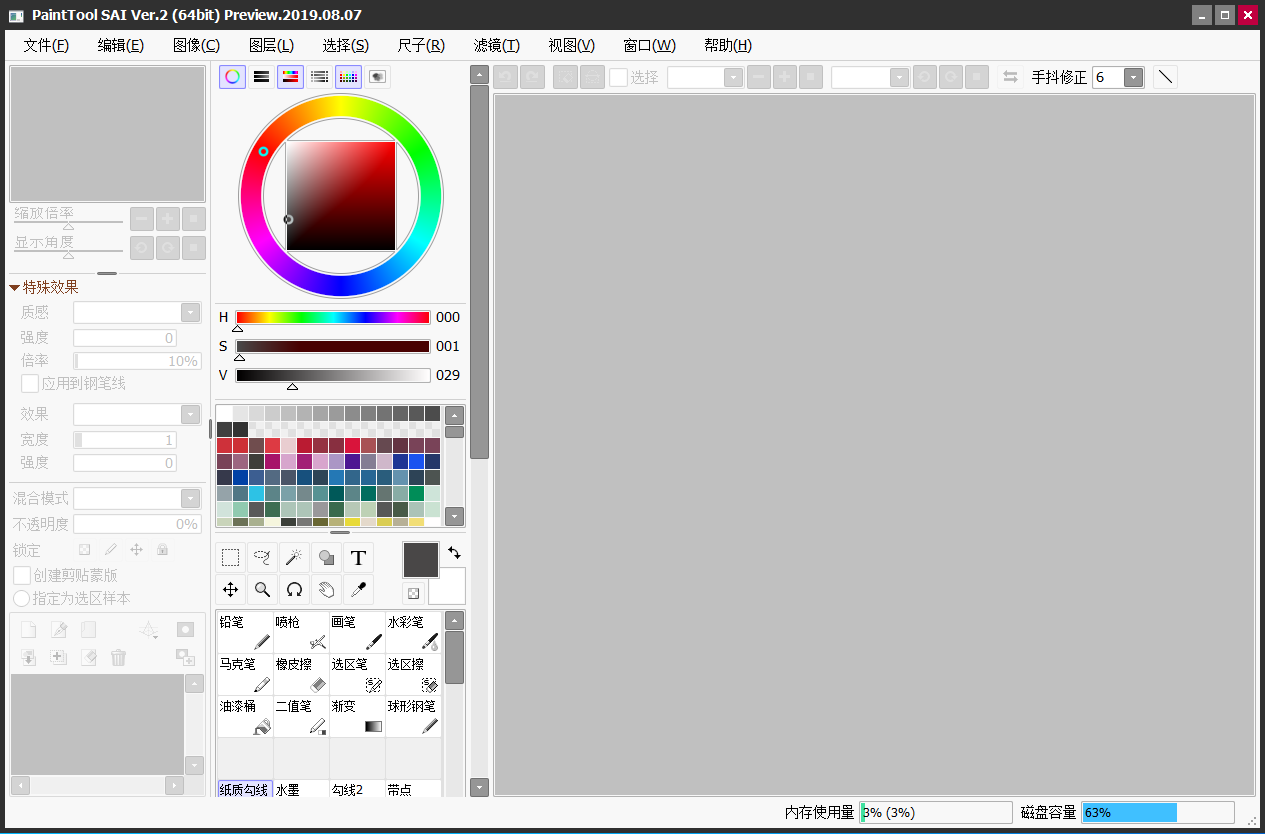Open the 帮助(H) menu
The image size is (1265, 834).
pyautogui.click(x=728, y=45)
